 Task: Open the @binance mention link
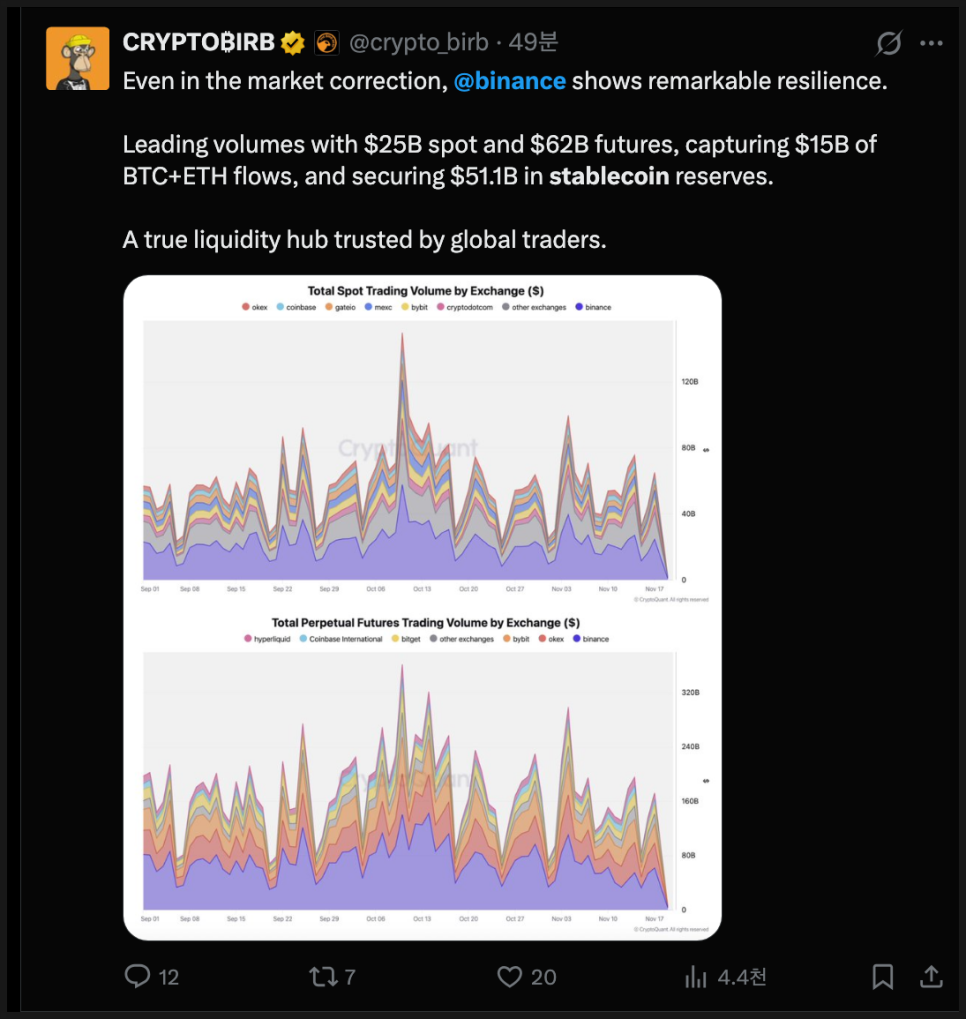(510, 81)
